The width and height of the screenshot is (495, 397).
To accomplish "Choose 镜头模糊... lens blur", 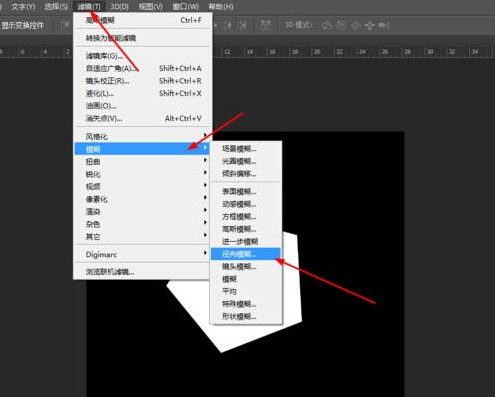I will coord(246,267).
